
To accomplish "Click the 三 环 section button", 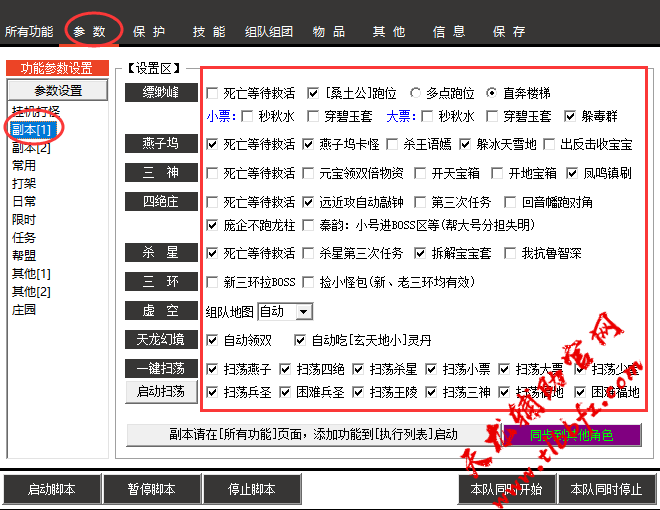I will point(161,282).
